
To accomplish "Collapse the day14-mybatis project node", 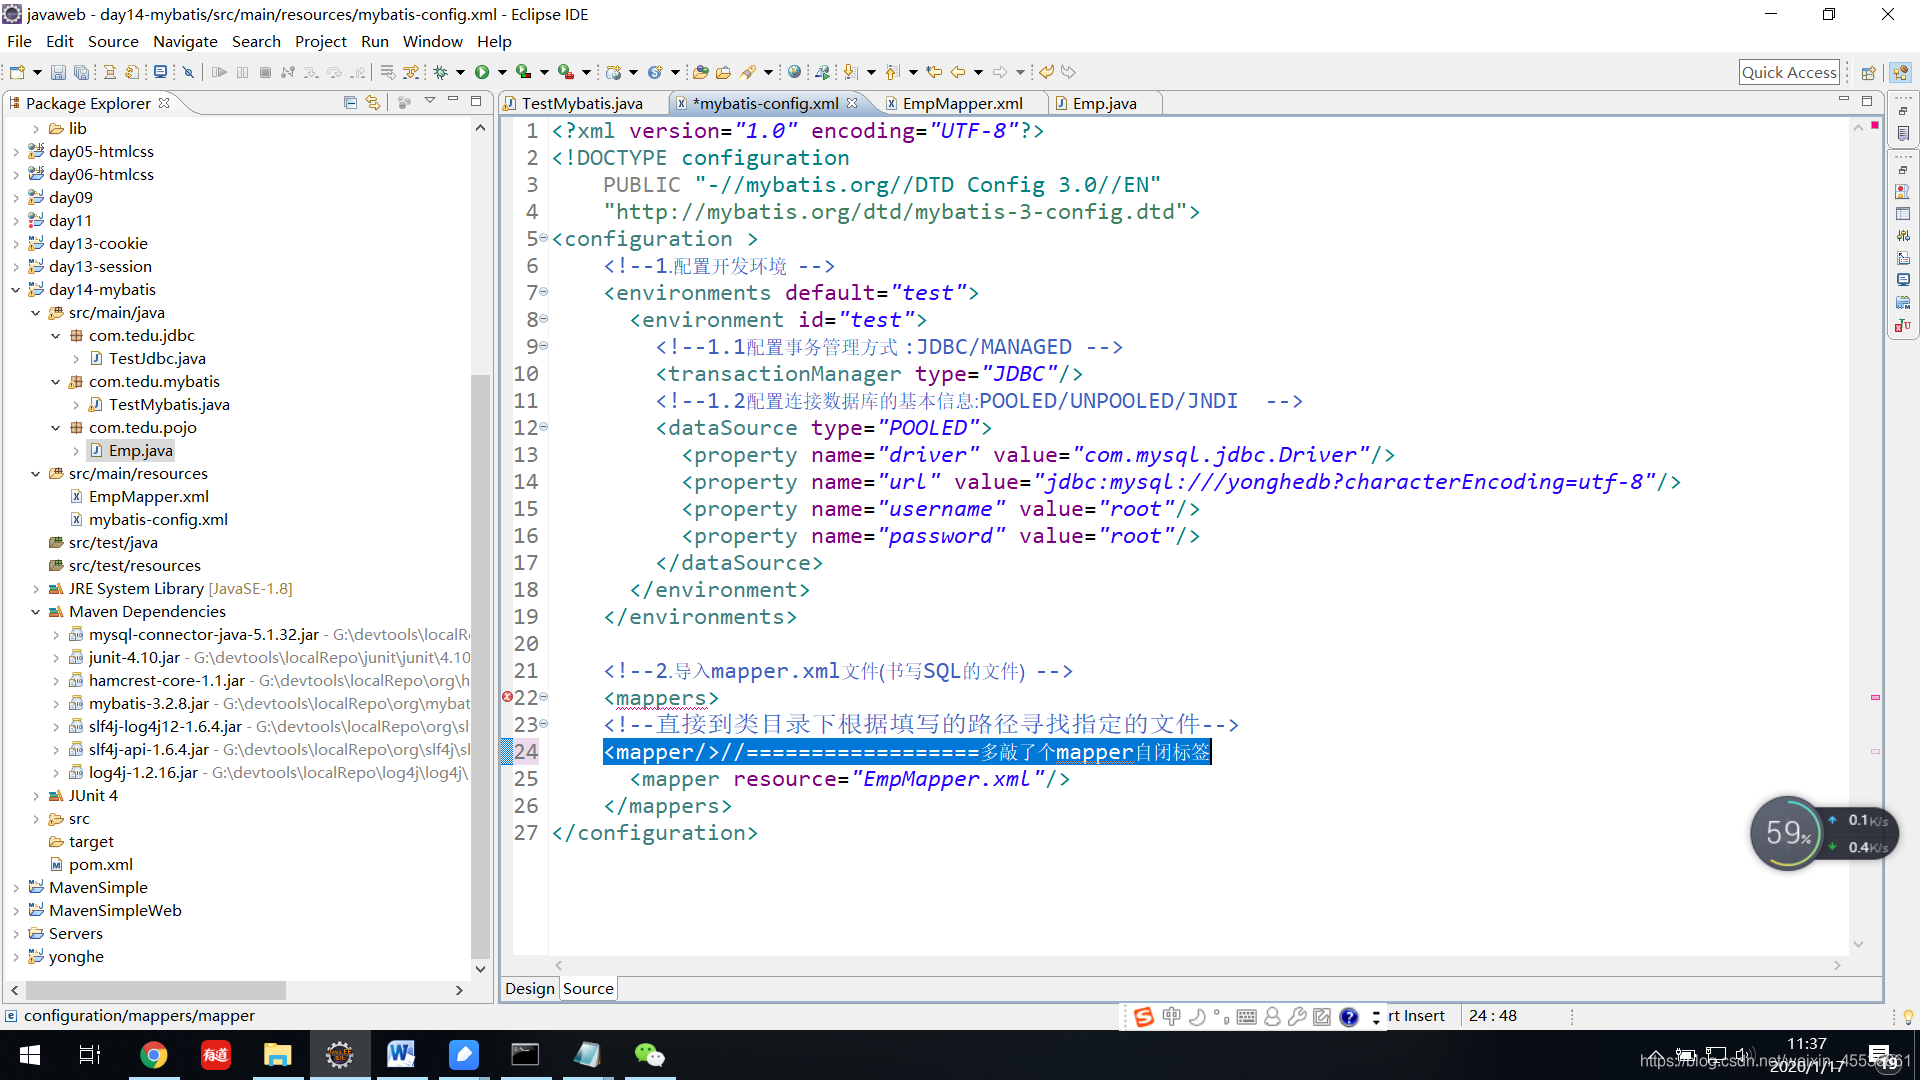I will [16, 290].
